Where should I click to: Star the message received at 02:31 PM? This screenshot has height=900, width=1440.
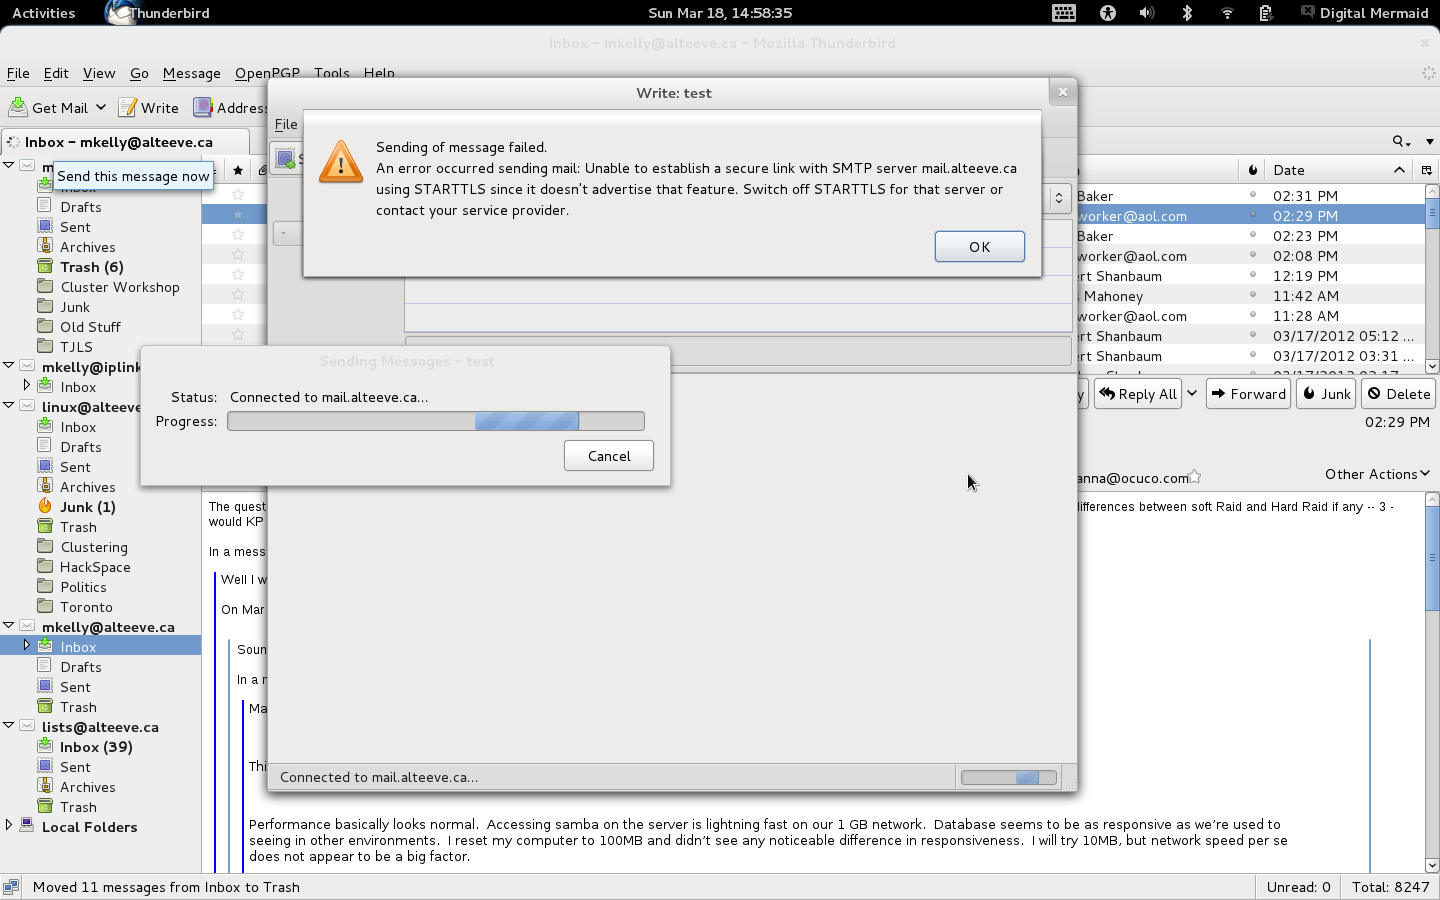pyautogui.click(x=238, y=195)
